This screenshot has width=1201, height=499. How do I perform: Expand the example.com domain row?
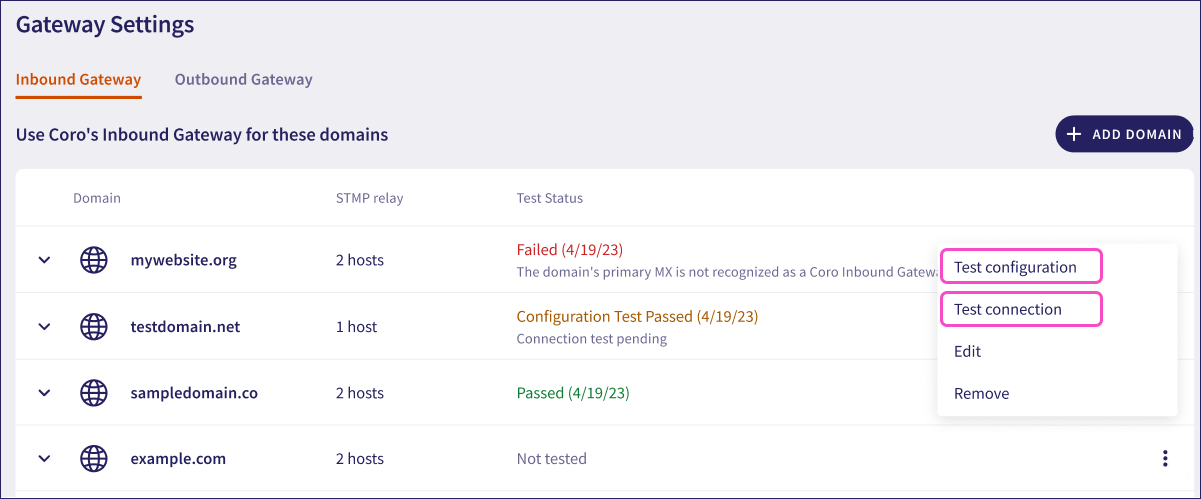44,459
